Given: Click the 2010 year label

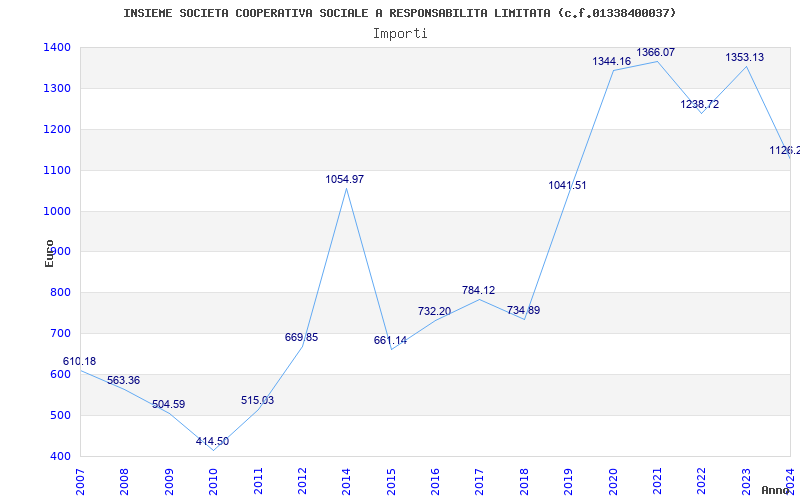Looking at the screenshot, I should pyautogui.click(x=213, y=481).
